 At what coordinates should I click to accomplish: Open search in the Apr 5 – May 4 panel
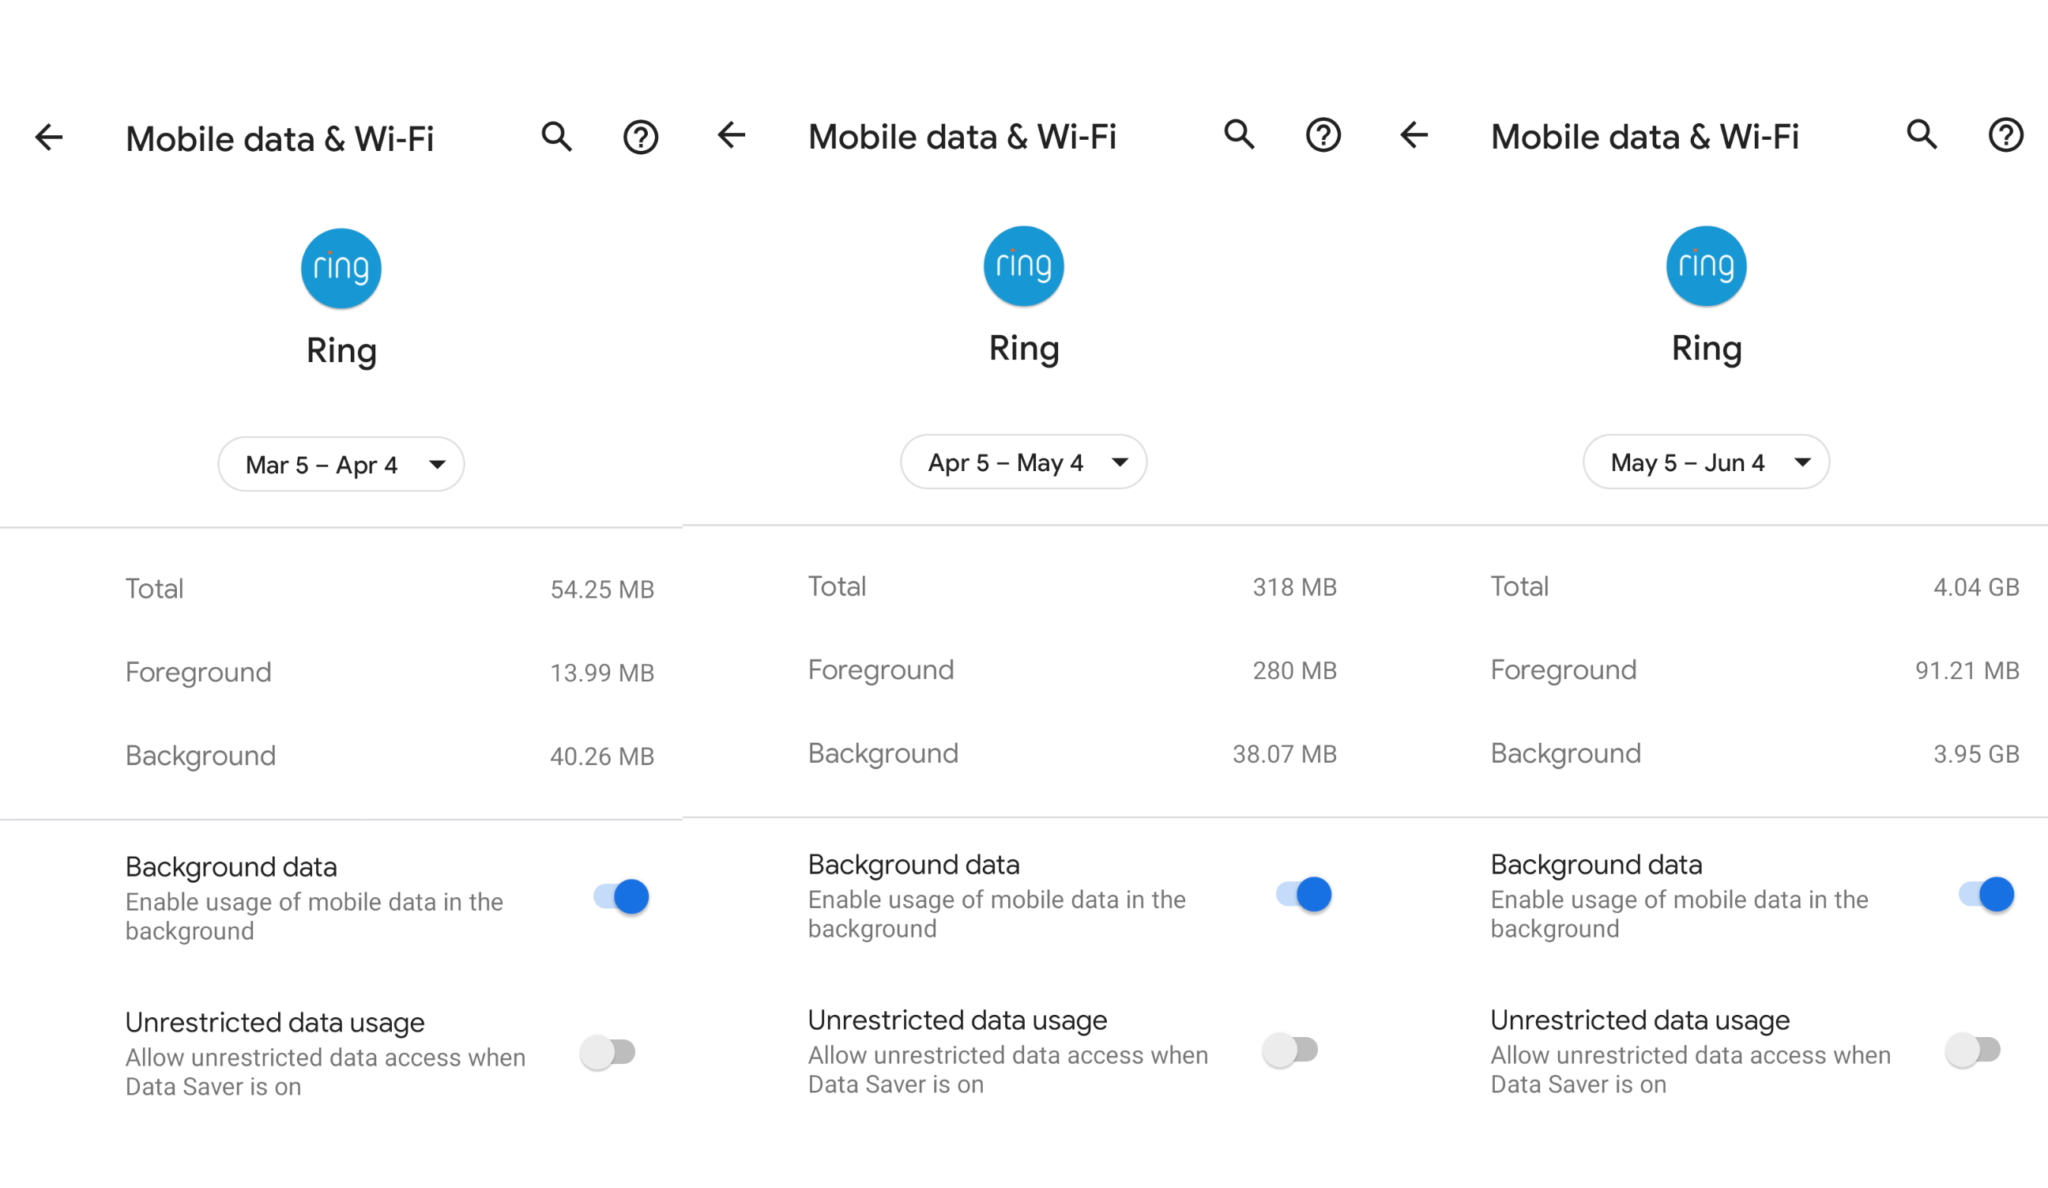click(1239, 135)
